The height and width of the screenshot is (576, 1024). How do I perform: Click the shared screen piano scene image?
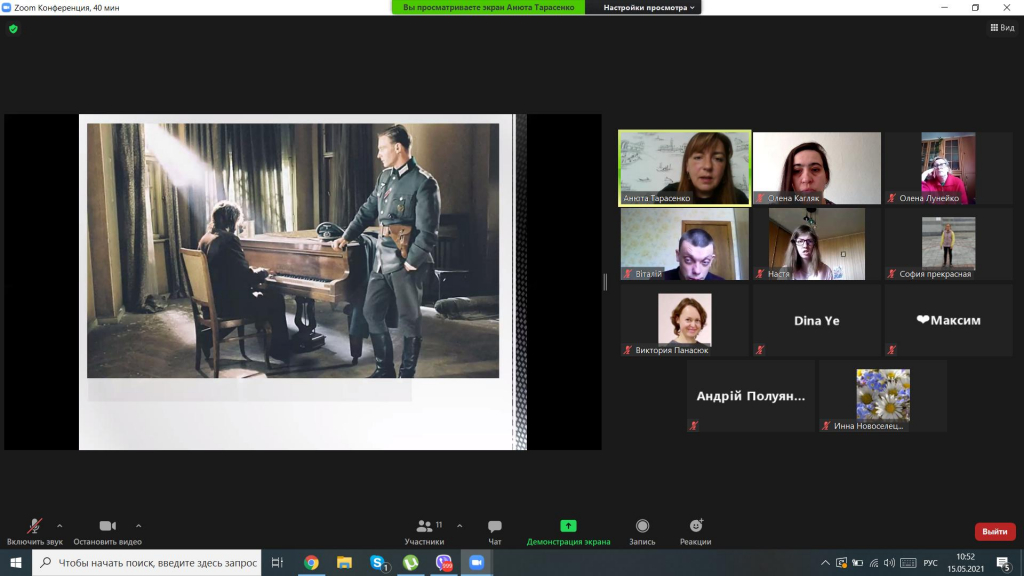click(x=293, y=251)
